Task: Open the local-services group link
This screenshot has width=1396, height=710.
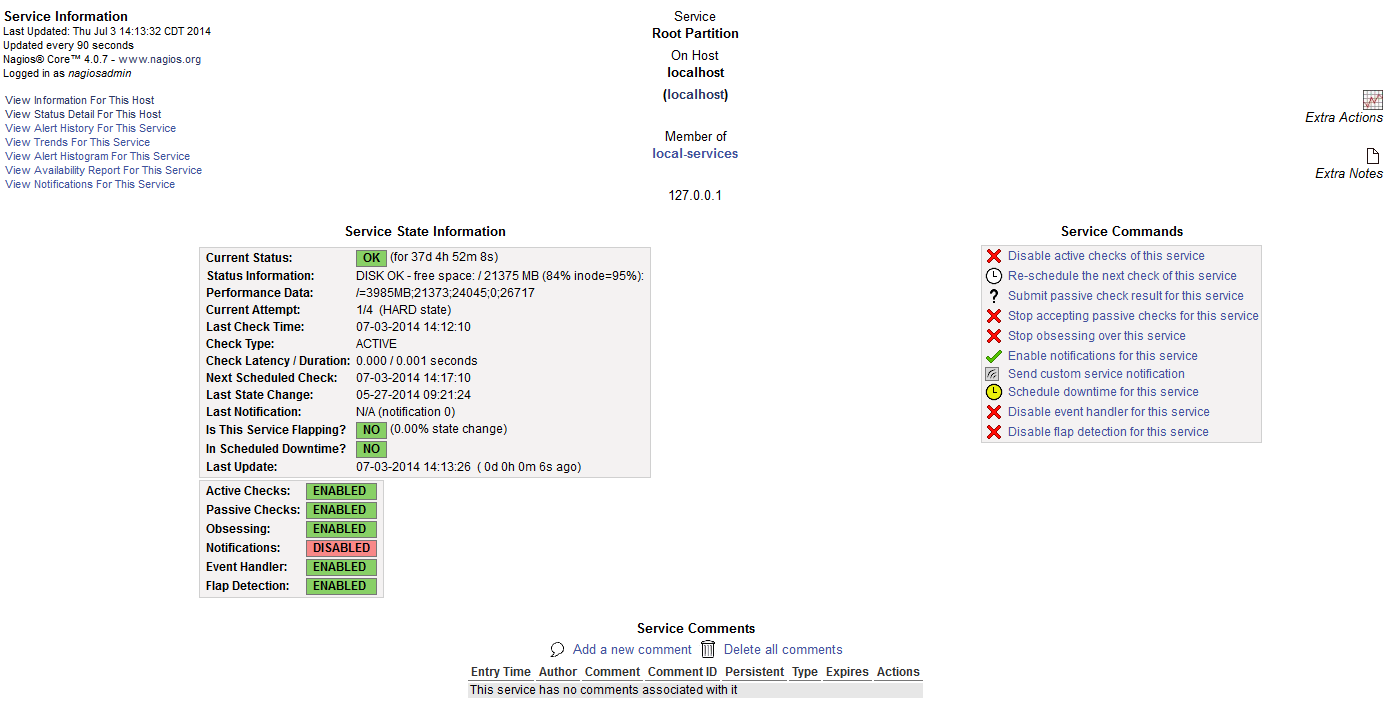Action: 695,154
